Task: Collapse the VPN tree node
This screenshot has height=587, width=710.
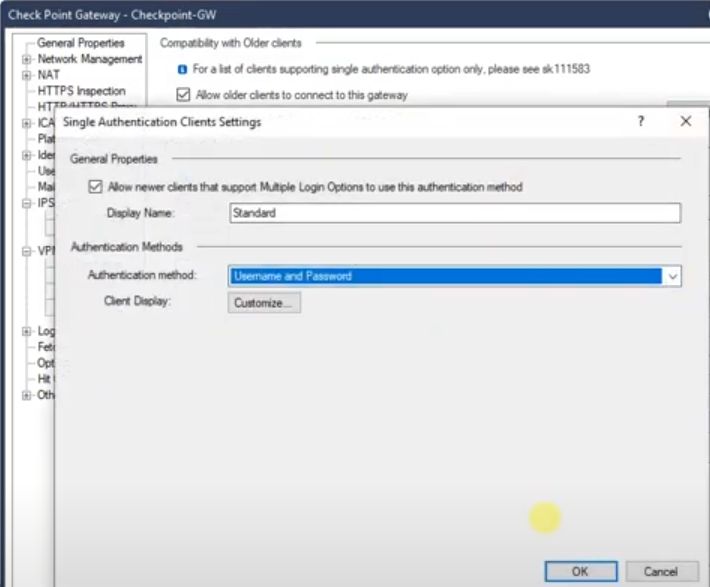Action: pos(27,251)
